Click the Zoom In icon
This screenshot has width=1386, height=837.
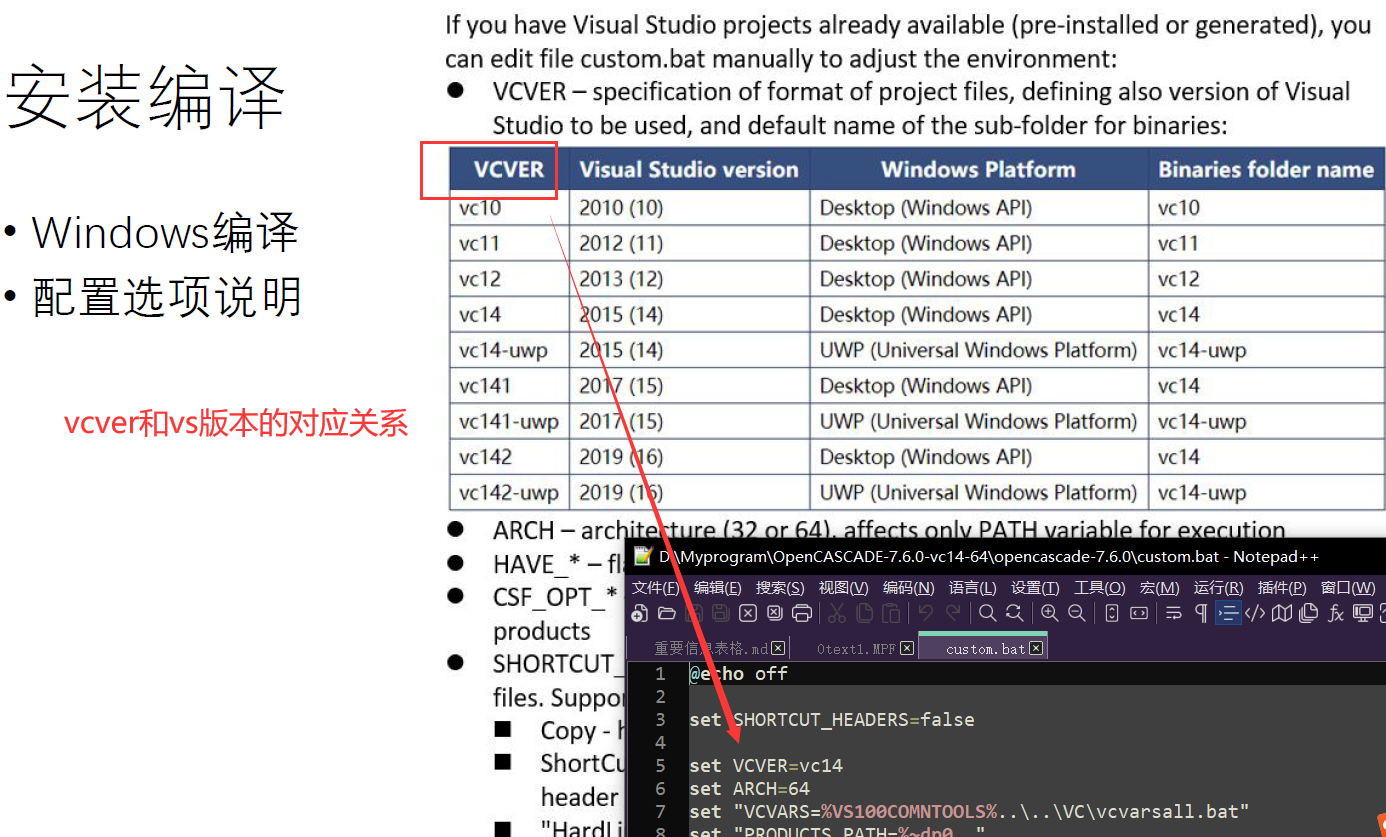tap(1049, 613)
